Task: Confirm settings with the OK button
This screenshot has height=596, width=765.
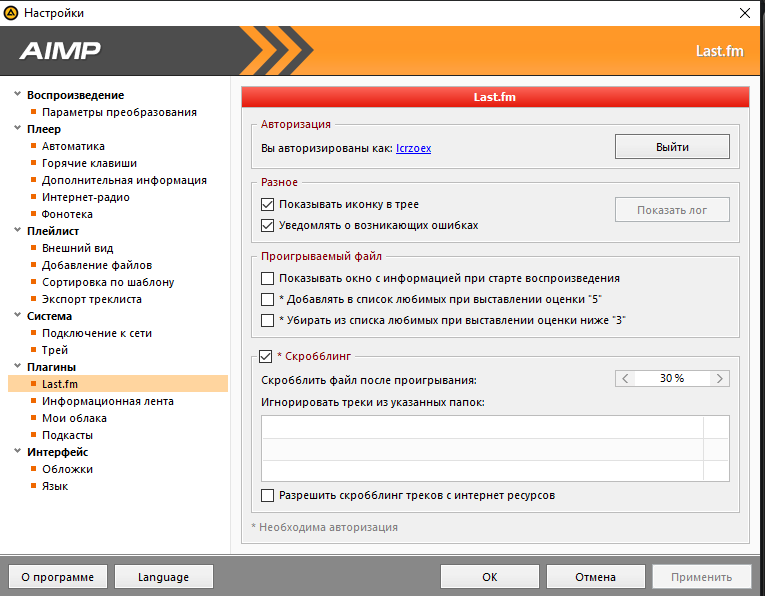Action: (489, 577)
